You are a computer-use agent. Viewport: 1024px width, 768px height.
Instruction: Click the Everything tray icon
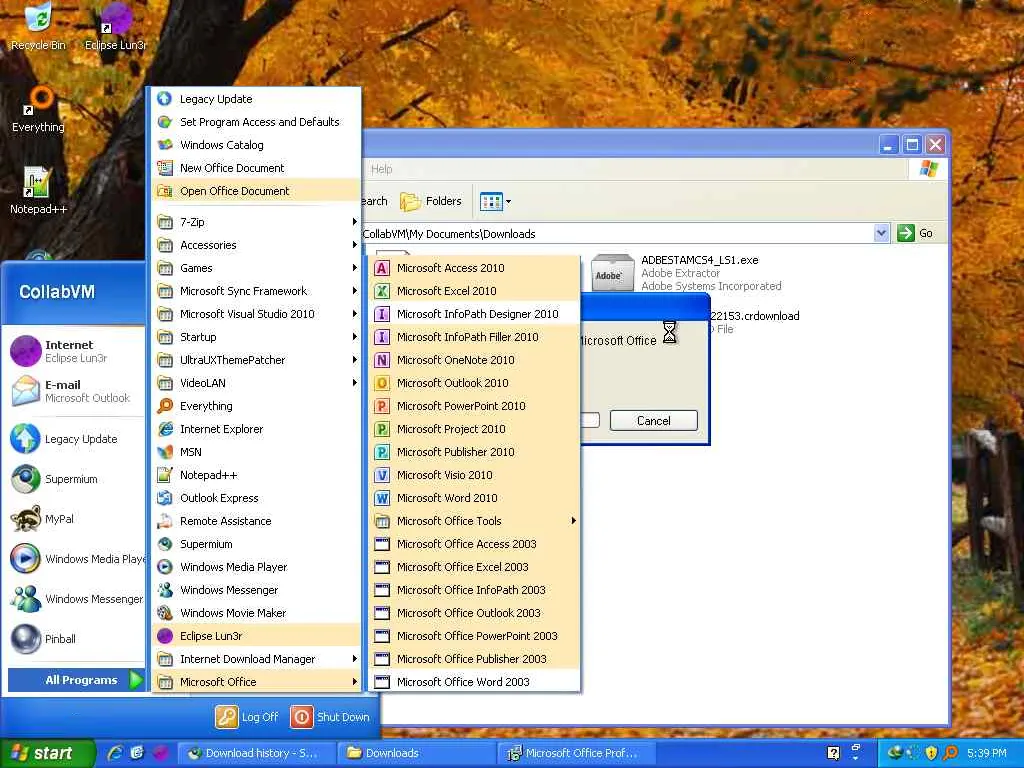click(x=951, y=753)
